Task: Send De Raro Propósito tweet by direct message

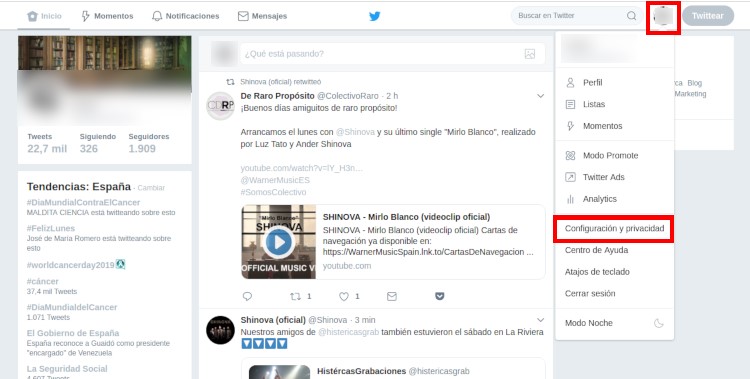Action: point(392,296)
